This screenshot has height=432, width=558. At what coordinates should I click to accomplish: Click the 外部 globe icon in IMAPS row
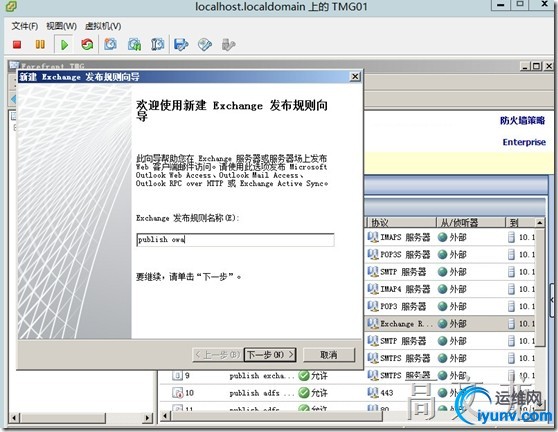click(x=442, y=237)
